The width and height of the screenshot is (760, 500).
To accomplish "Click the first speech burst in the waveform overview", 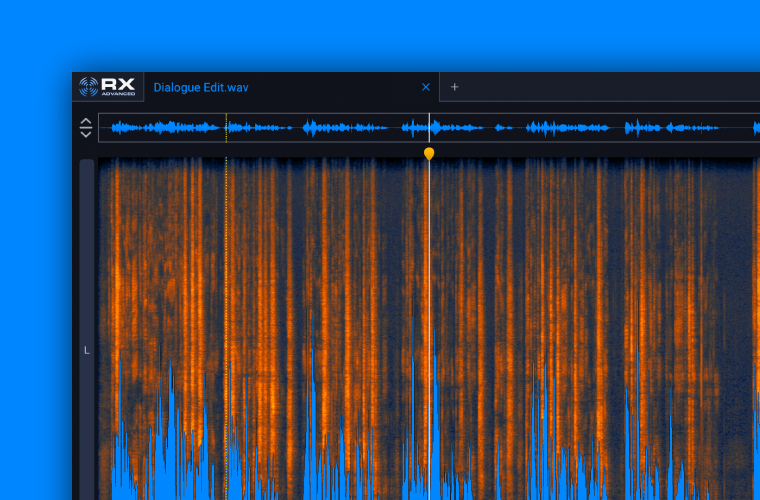I will (x=160, y=128).
